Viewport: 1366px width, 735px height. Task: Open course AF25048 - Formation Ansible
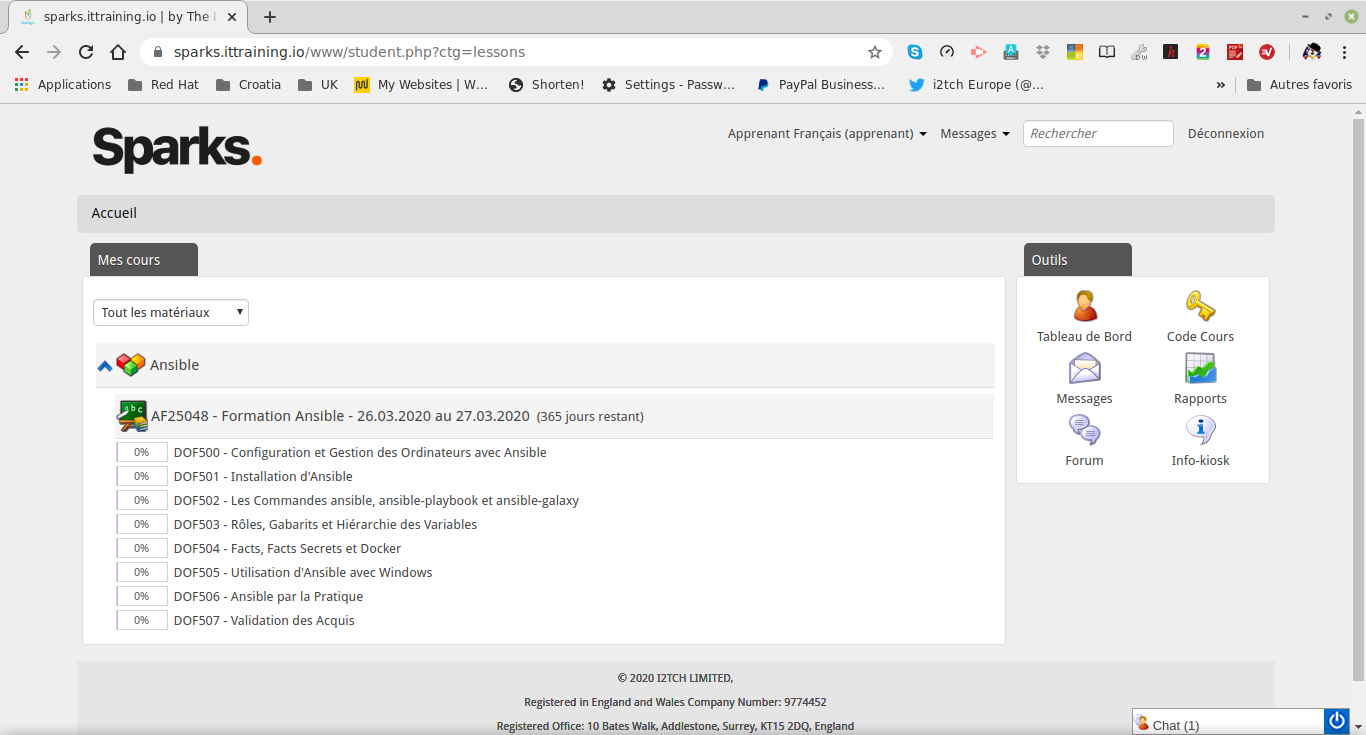(340, 416)
